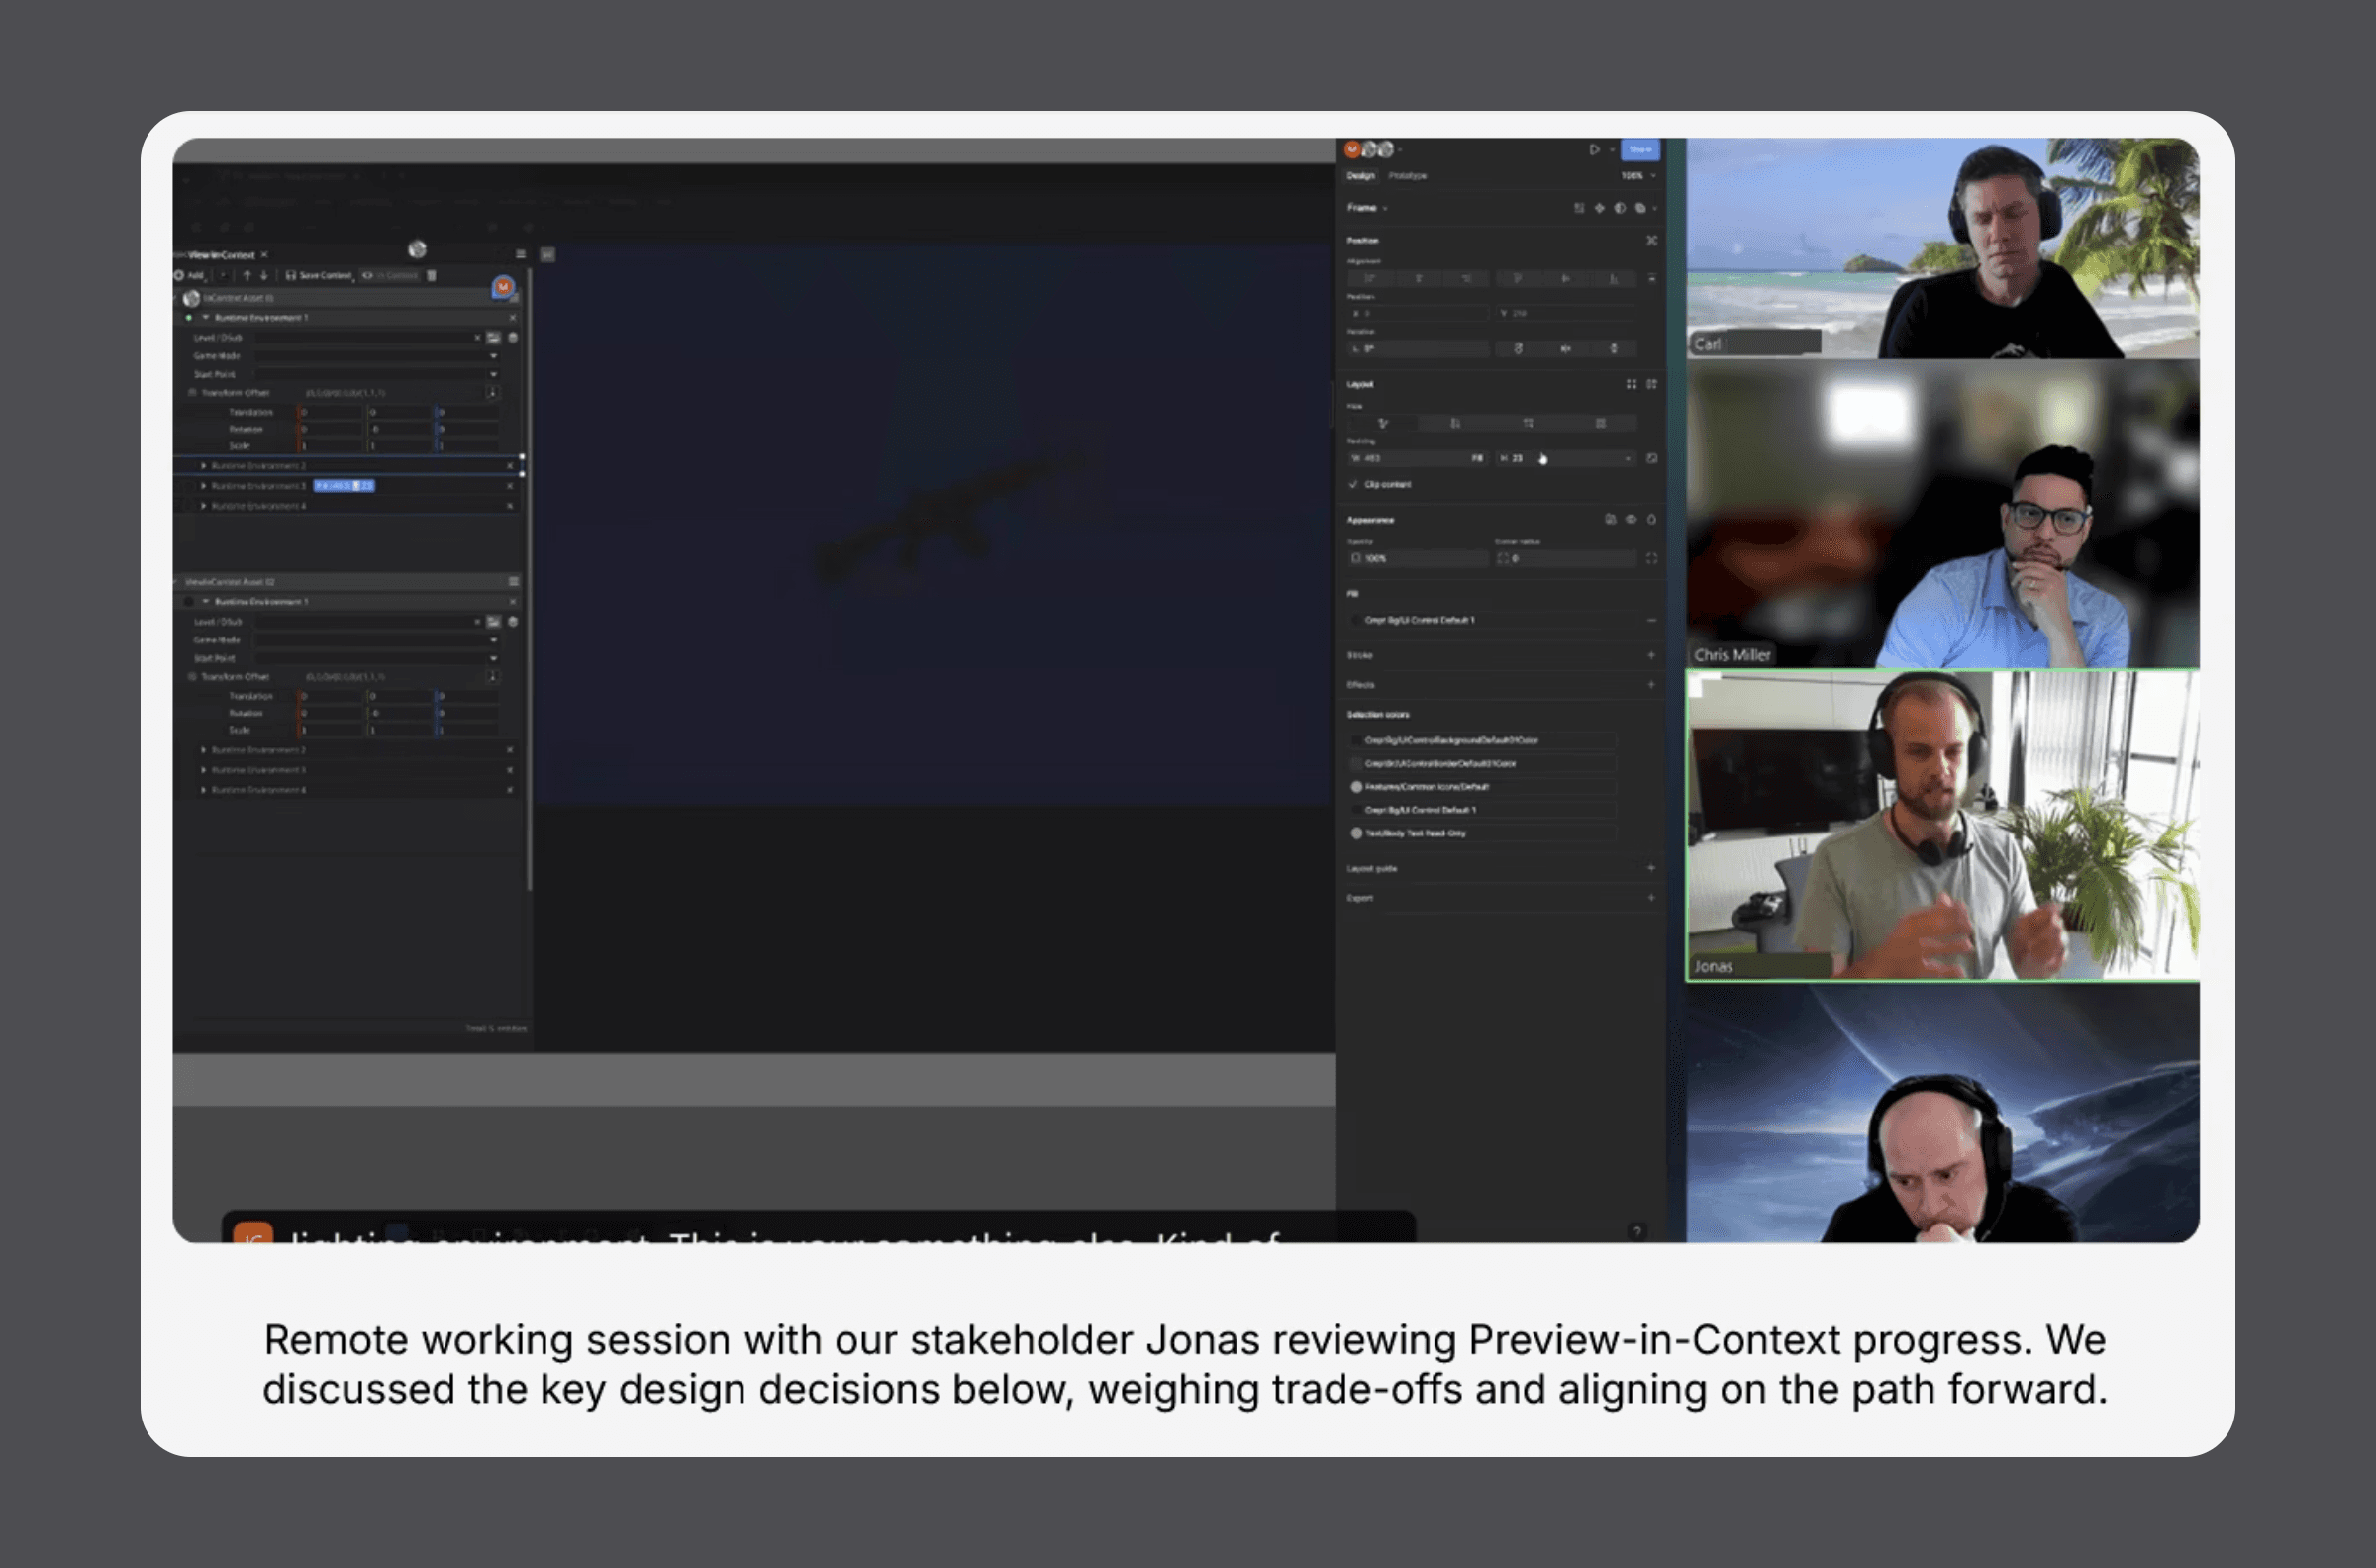Screen dimensions: 2376x1568
Task: Expand Runtime Environment 2 row
Action: (204, 466)
